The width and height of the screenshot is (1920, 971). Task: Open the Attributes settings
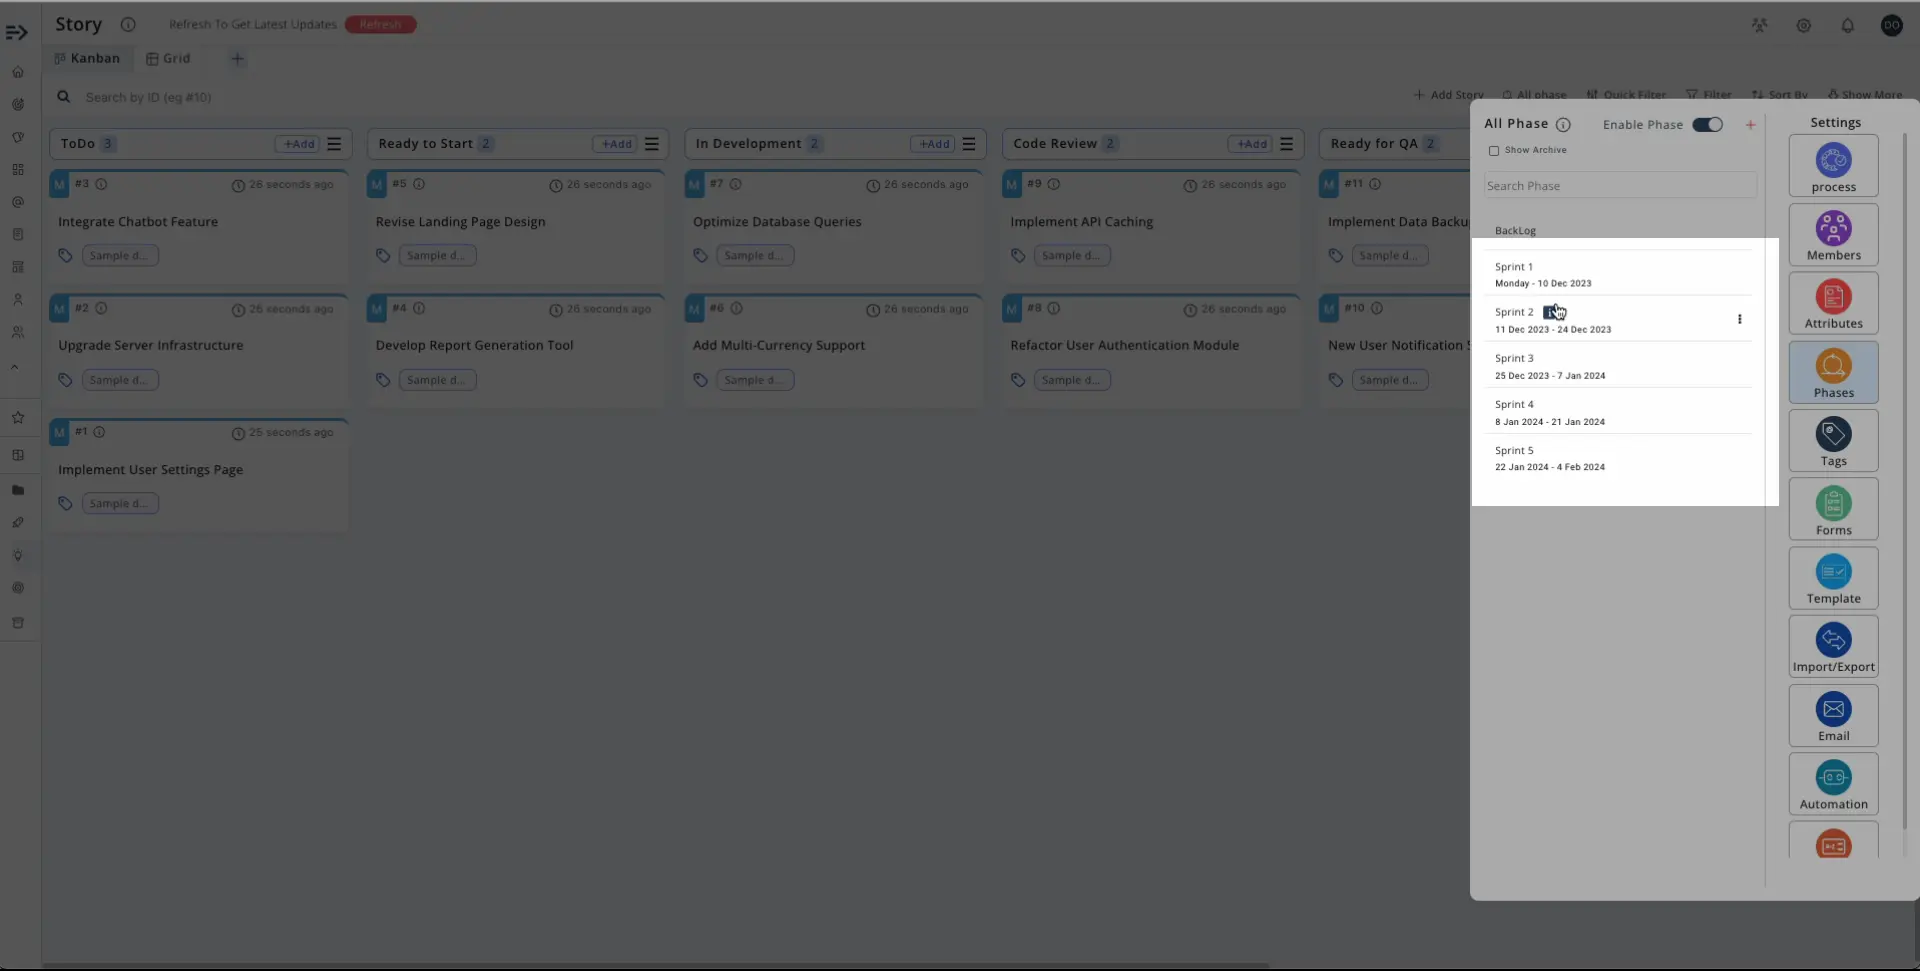point(1833,303)
